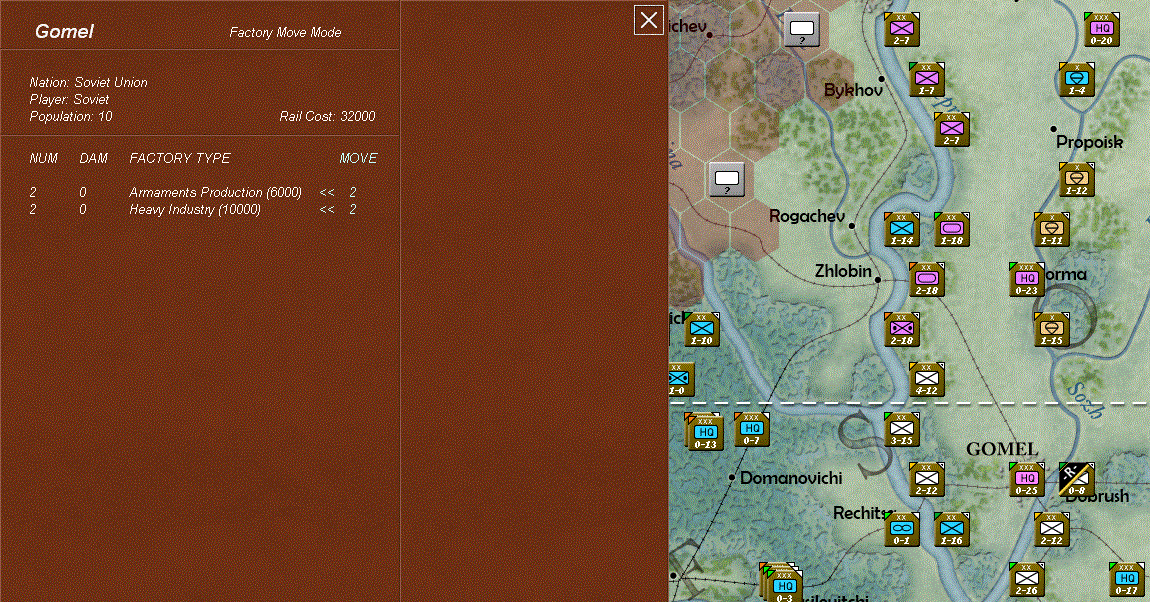Image resolution: width=1150 pixels, height=602 pixels.
Task: Select the blue 1-0 counter cut off at the map's left edge
Action: [x=679, y=378]
